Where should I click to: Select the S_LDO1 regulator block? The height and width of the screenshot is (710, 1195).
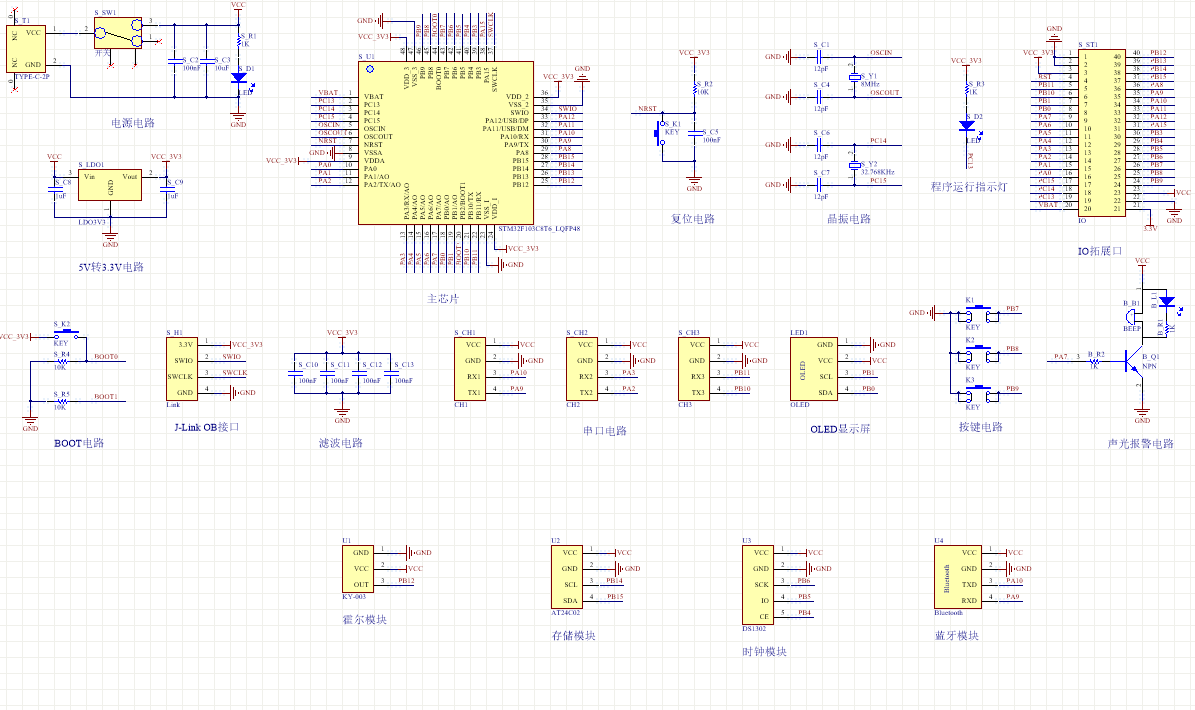(110, 185)
